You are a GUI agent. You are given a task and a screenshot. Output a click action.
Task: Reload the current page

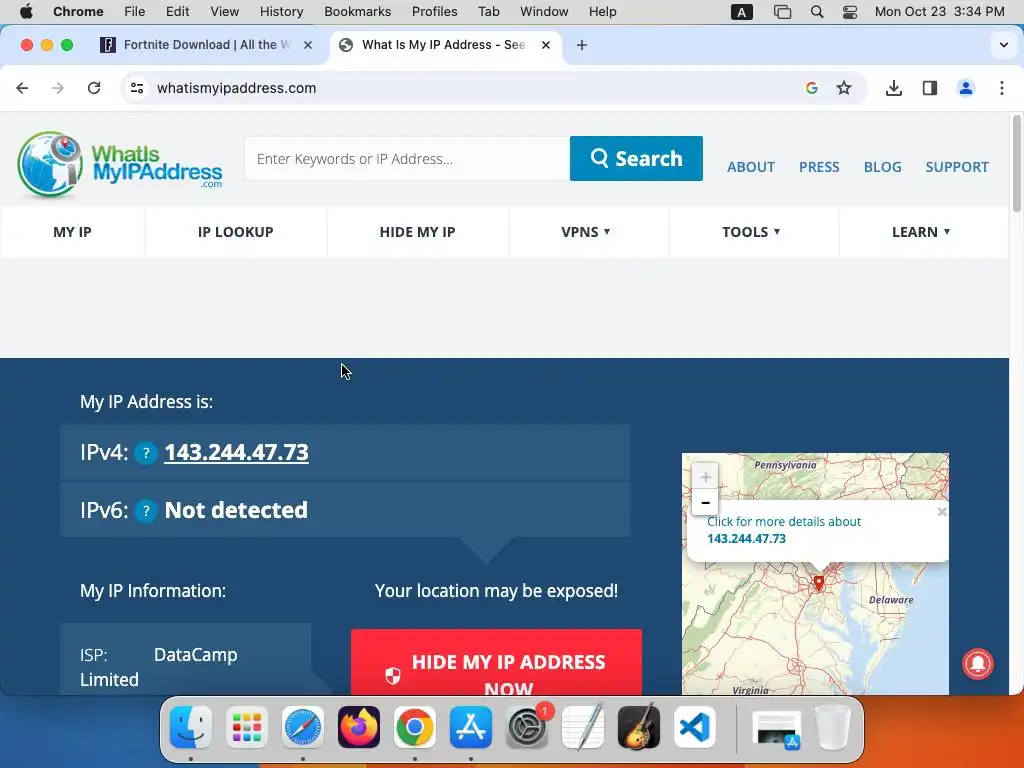[x=94, y=88]
